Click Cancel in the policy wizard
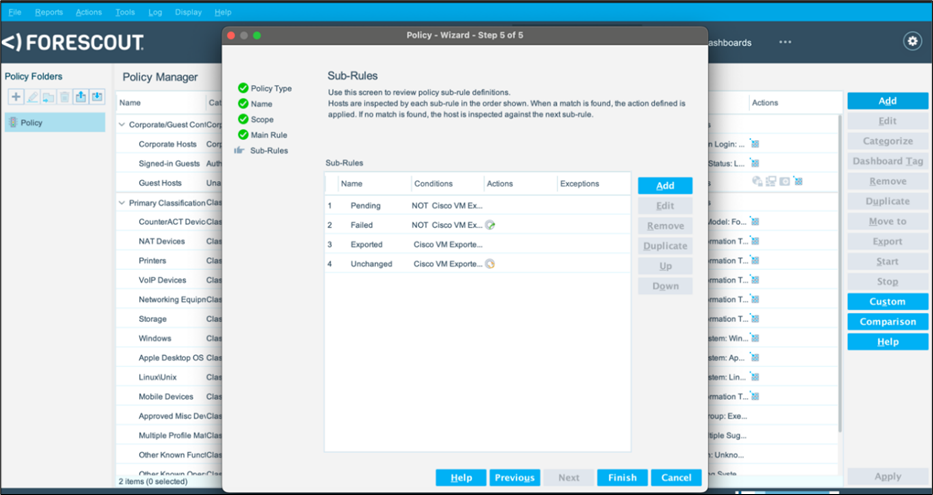933x495 pixels. point(677,478)
